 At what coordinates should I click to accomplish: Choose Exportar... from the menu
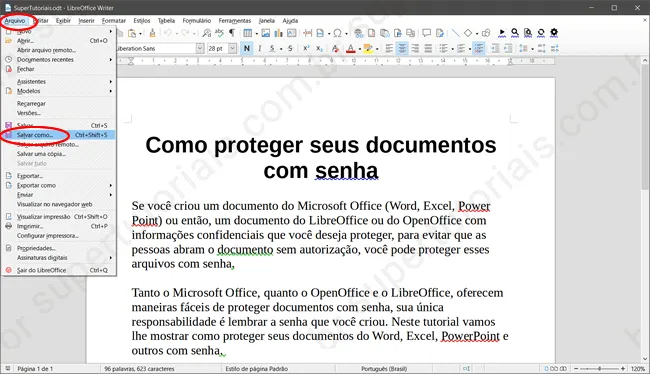click(58, 176)
